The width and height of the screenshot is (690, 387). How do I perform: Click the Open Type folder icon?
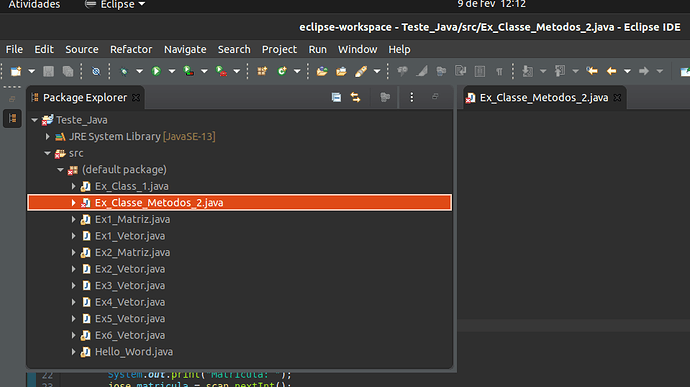click(x=322, y=71)
